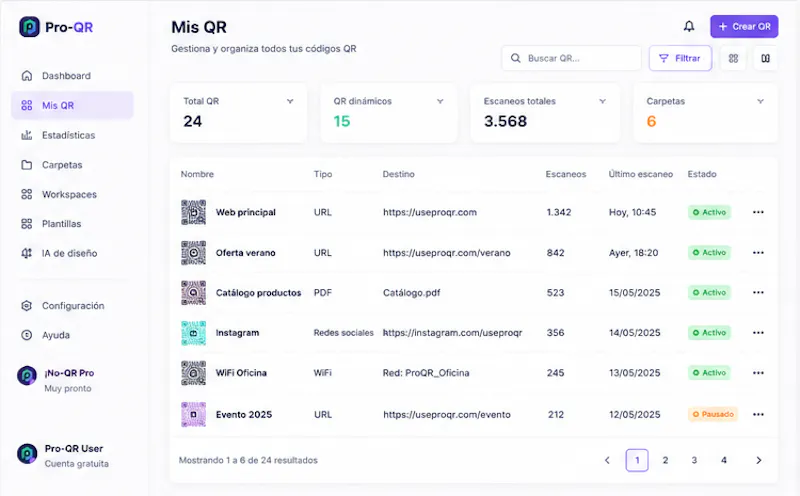Click the ¡No-QR Pro avatar icon
The width and height of the screenshot is (800, 496).
coord(27,376)
